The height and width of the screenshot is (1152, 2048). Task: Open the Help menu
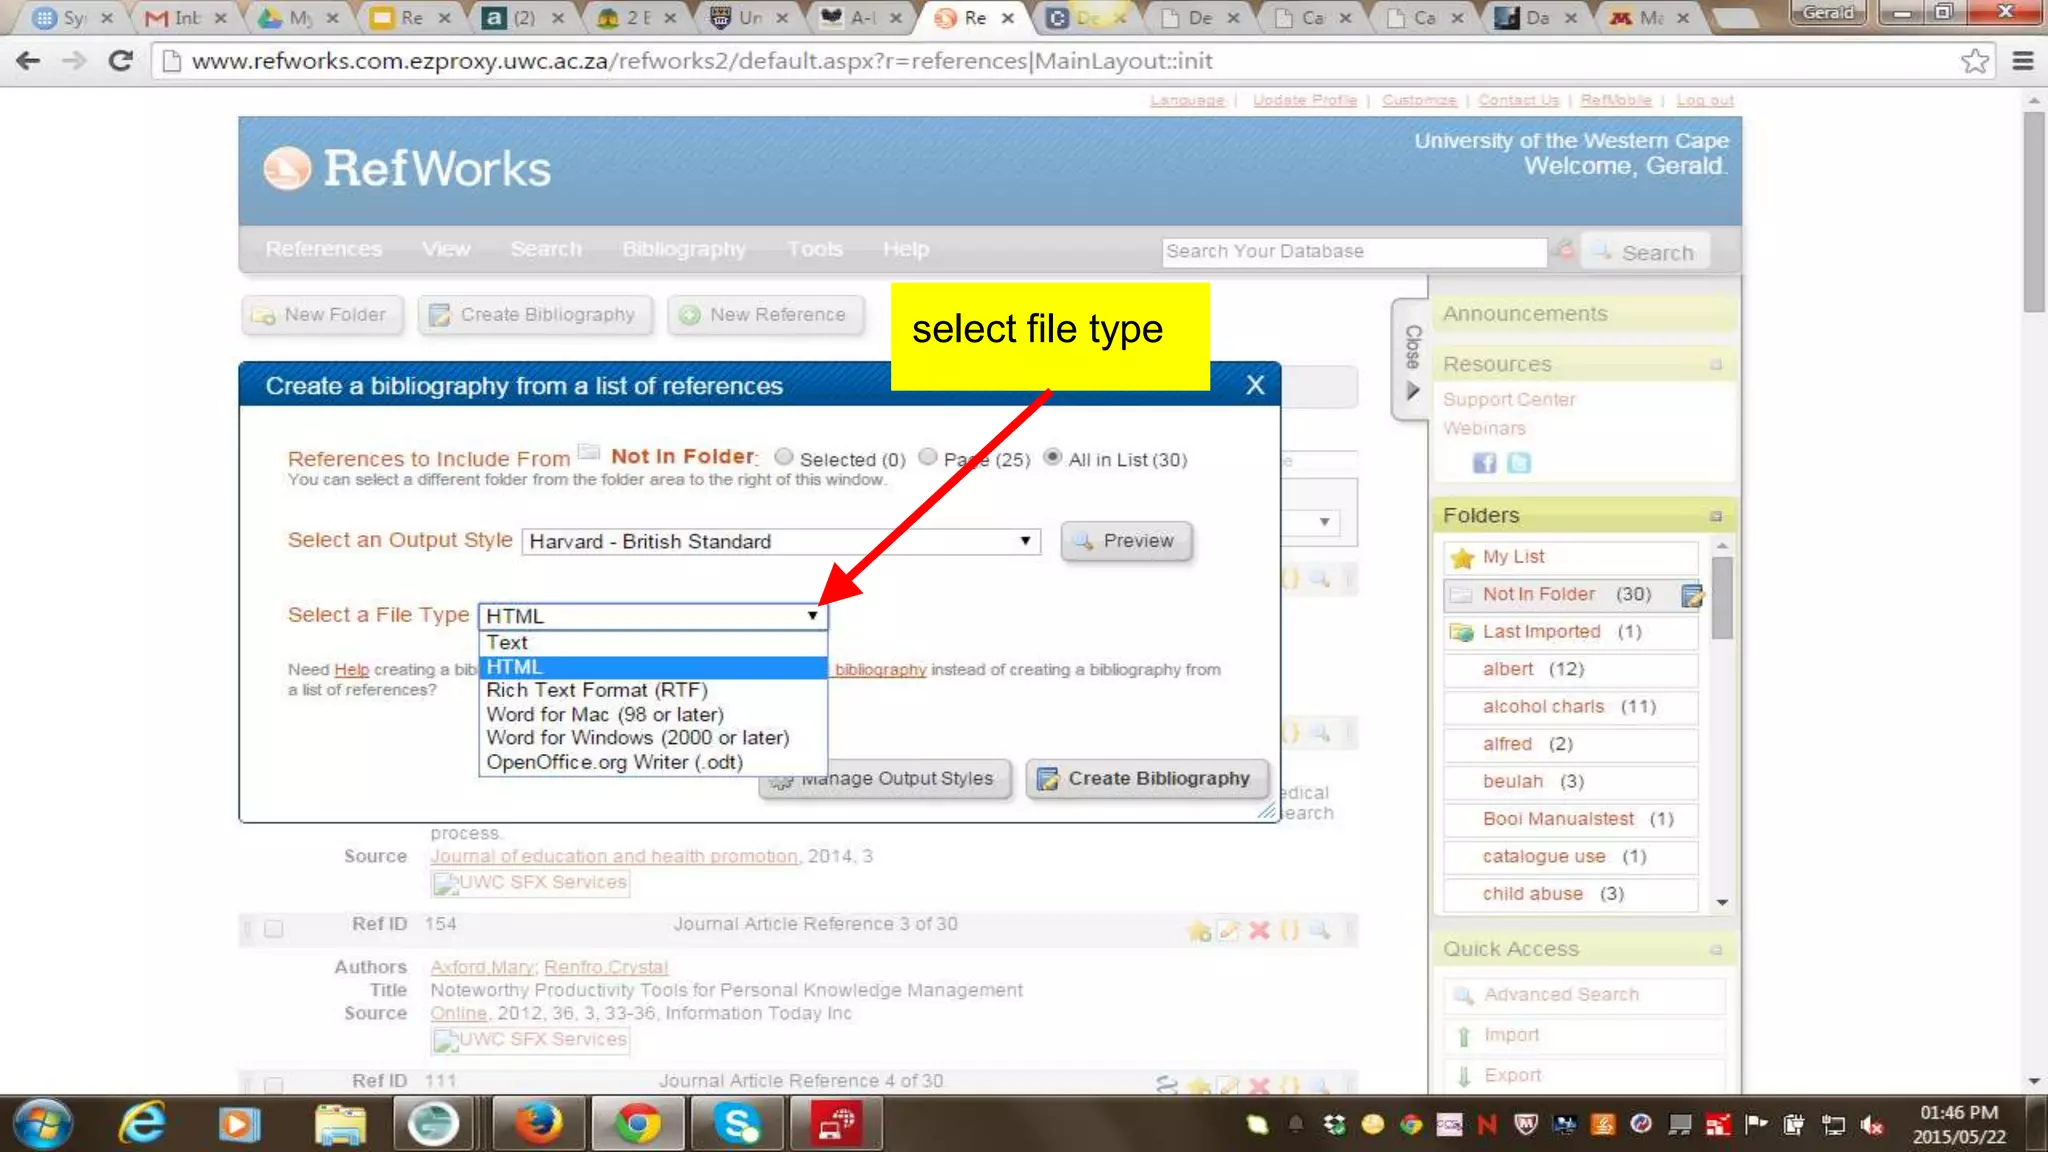tap(906, 249)
